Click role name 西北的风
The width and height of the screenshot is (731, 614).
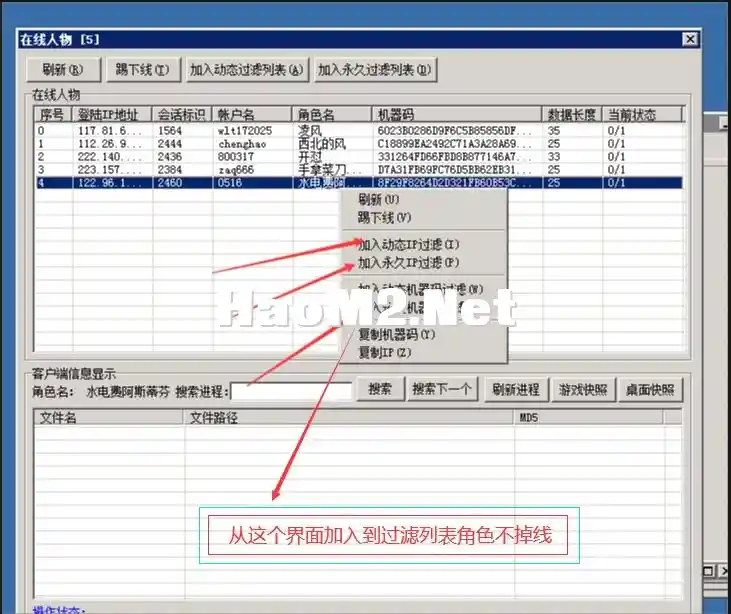tap(322, 144)
